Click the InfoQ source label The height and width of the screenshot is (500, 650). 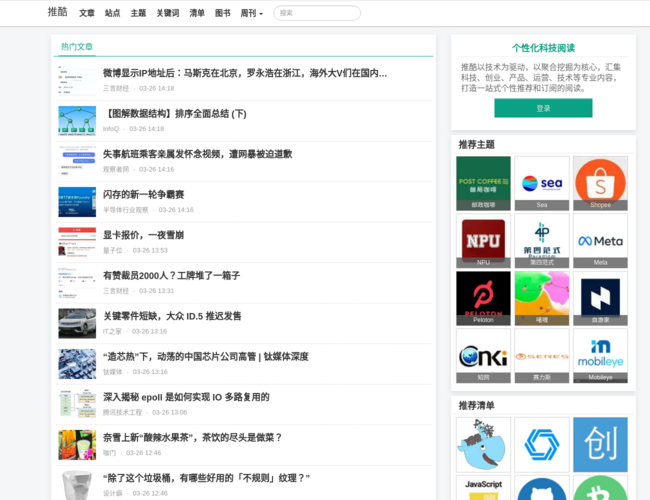tap(111, 129)
